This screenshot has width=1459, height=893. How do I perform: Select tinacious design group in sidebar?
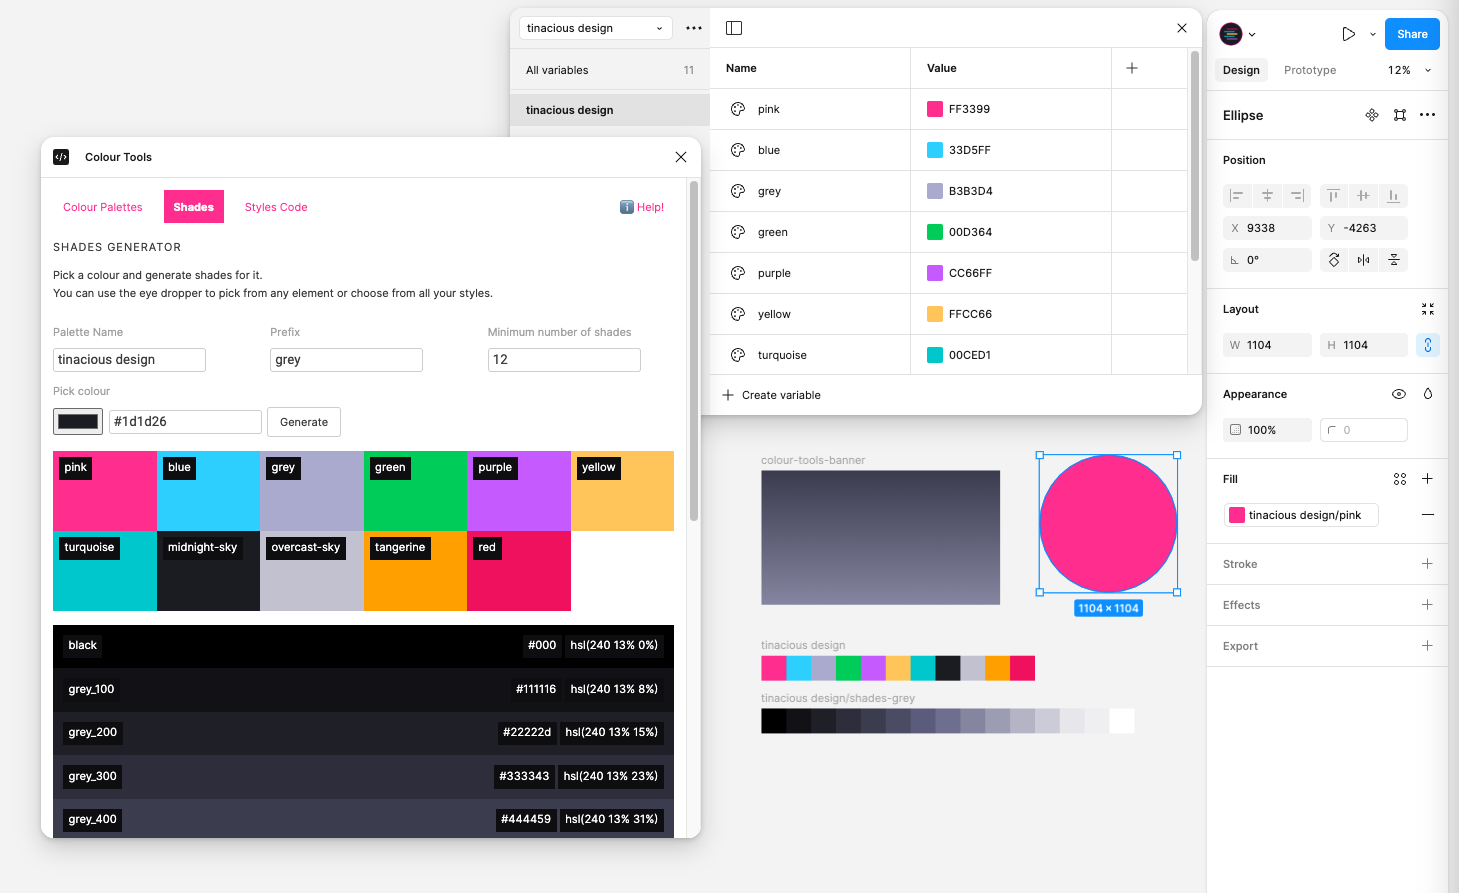coord(610,110)
